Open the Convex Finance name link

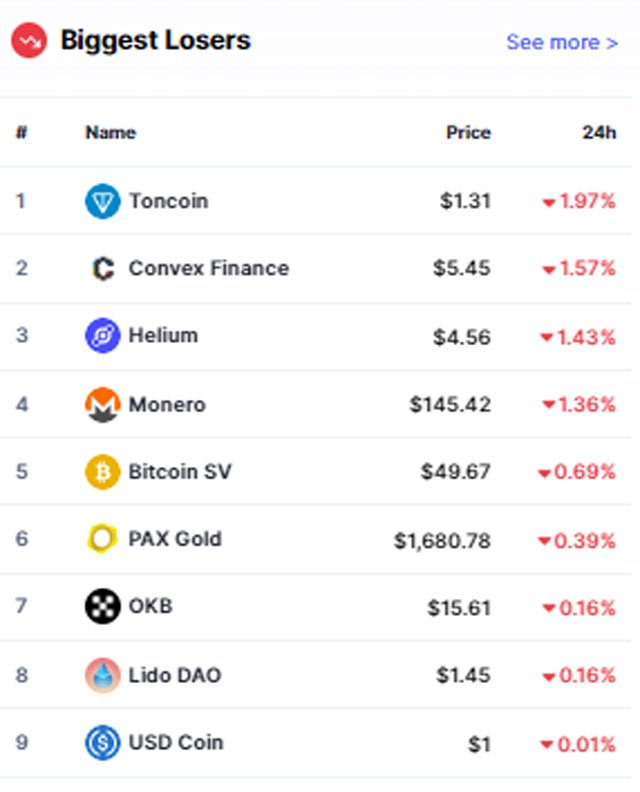coord(209,268)
